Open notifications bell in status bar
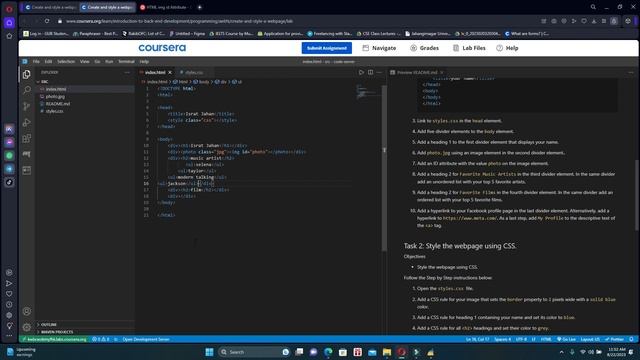Image resolution: width=640 pixels, height=360 pixels. (x=631, y=339)
